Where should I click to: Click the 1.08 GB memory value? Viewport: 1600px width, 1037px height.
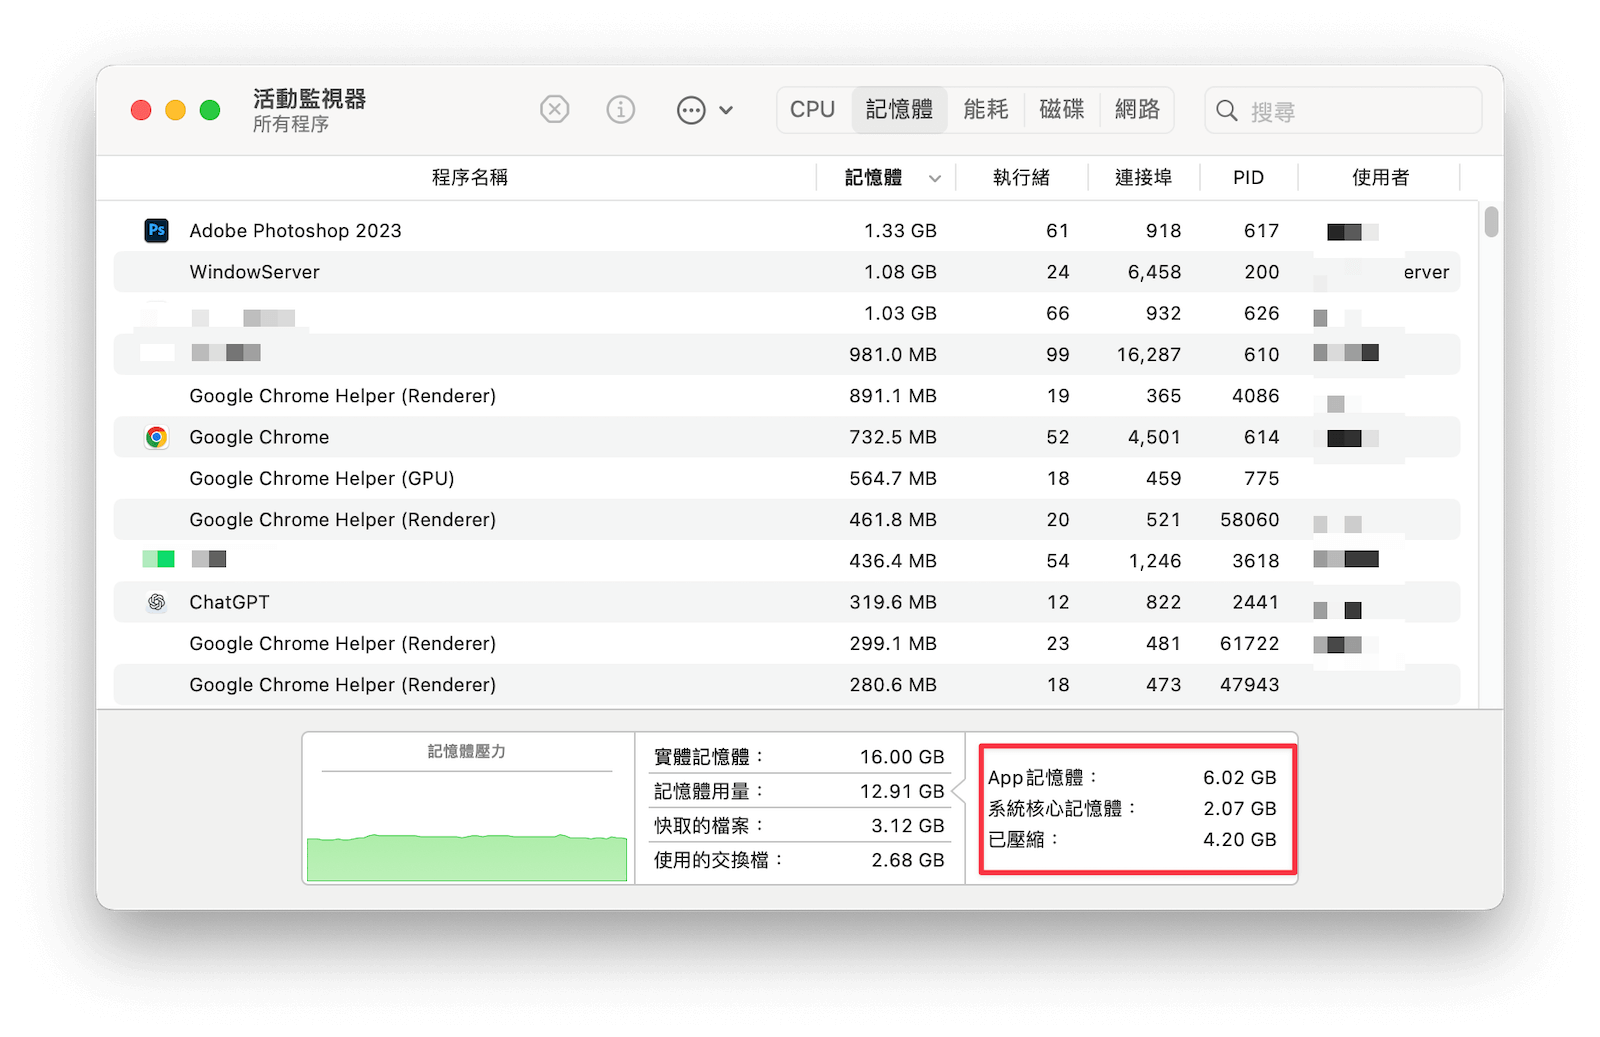coord(900,272)
